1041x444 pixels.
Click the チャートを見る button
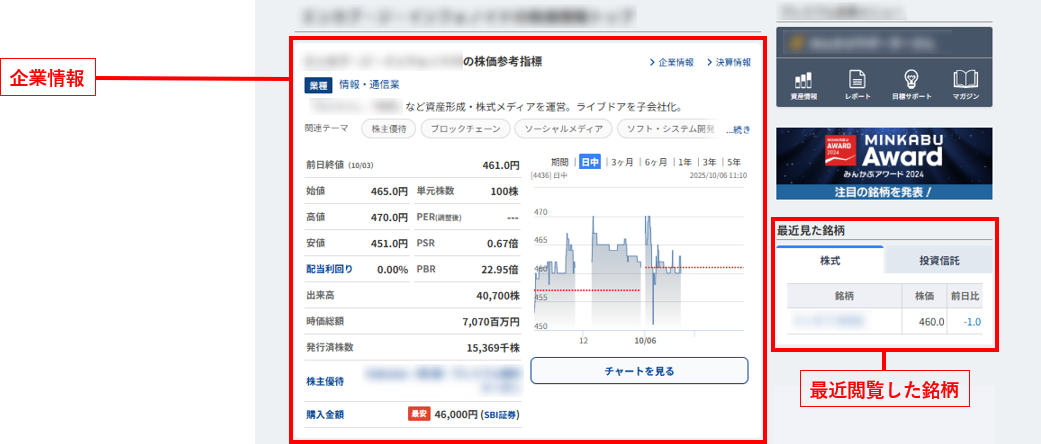pos(639,371)
